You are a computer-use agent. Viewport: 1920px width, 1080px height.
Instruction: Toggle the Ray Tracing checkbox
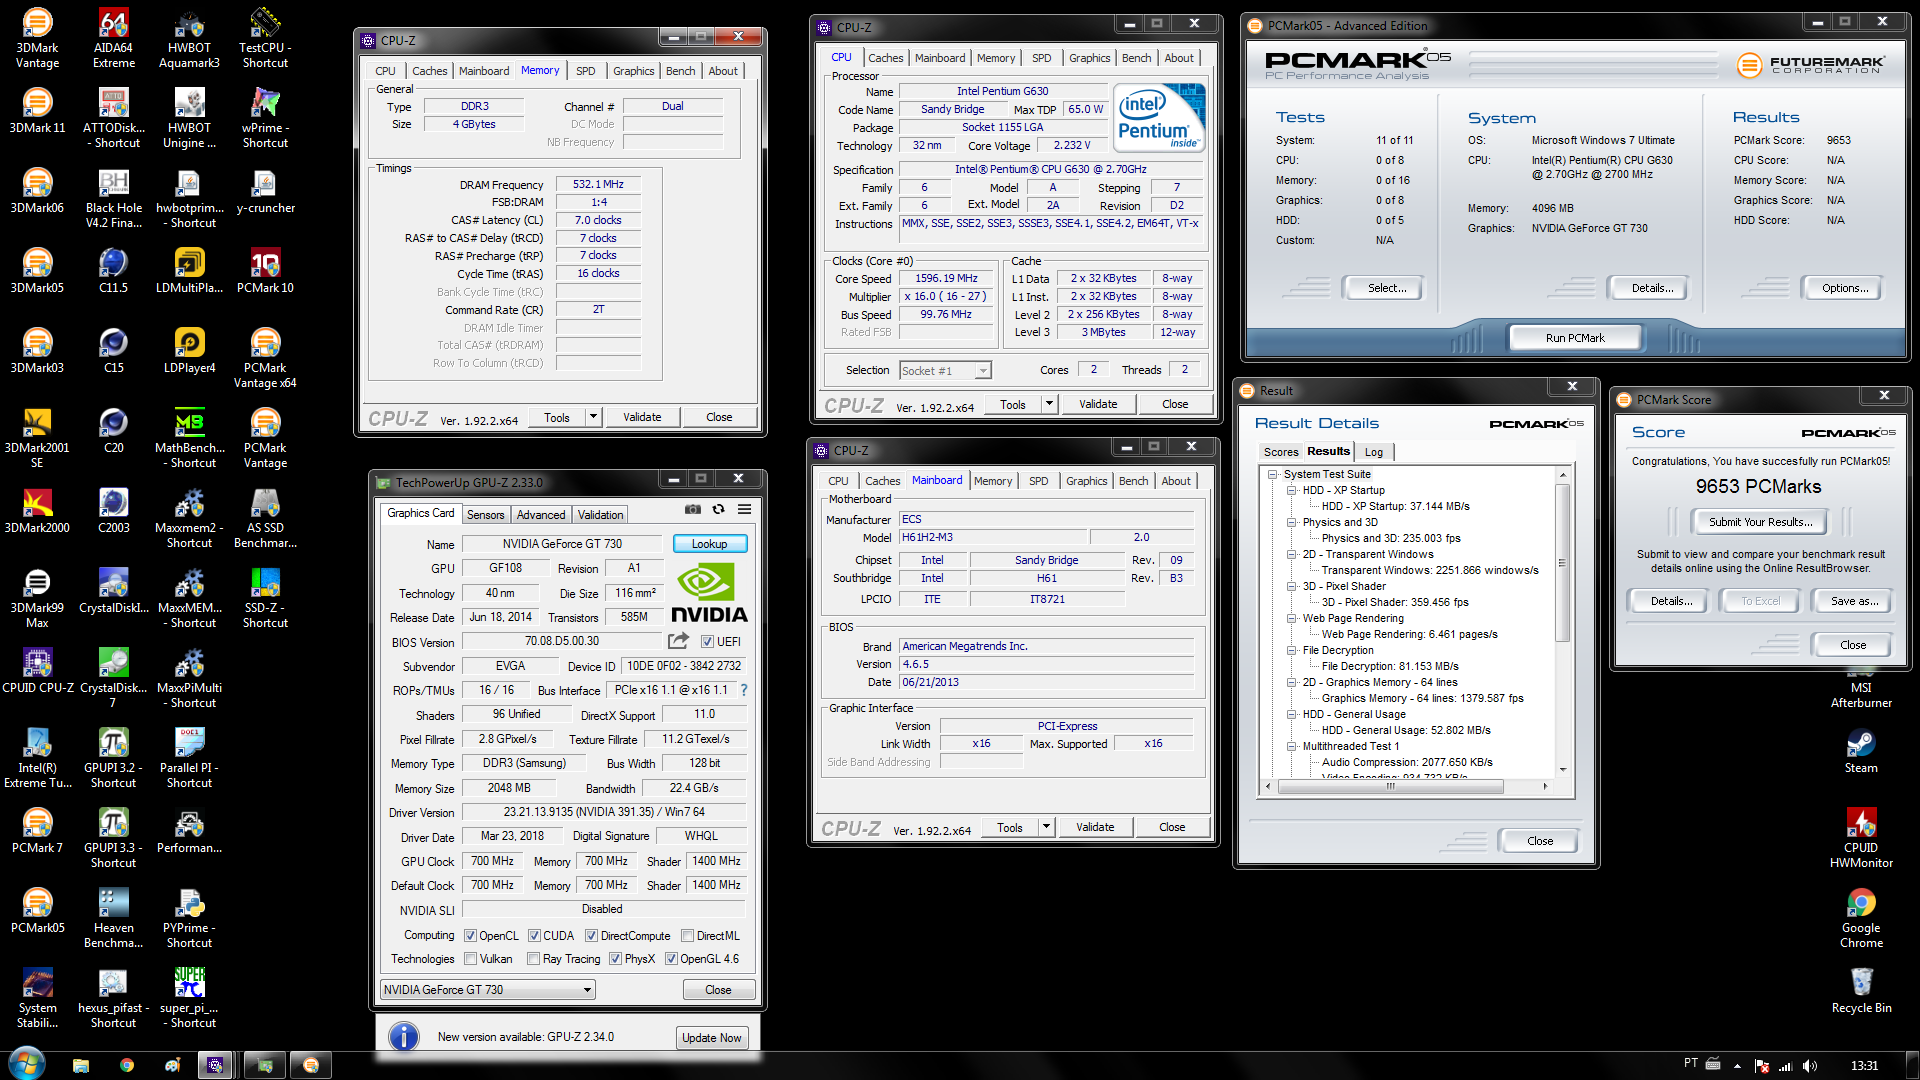[x=534, y=959]
